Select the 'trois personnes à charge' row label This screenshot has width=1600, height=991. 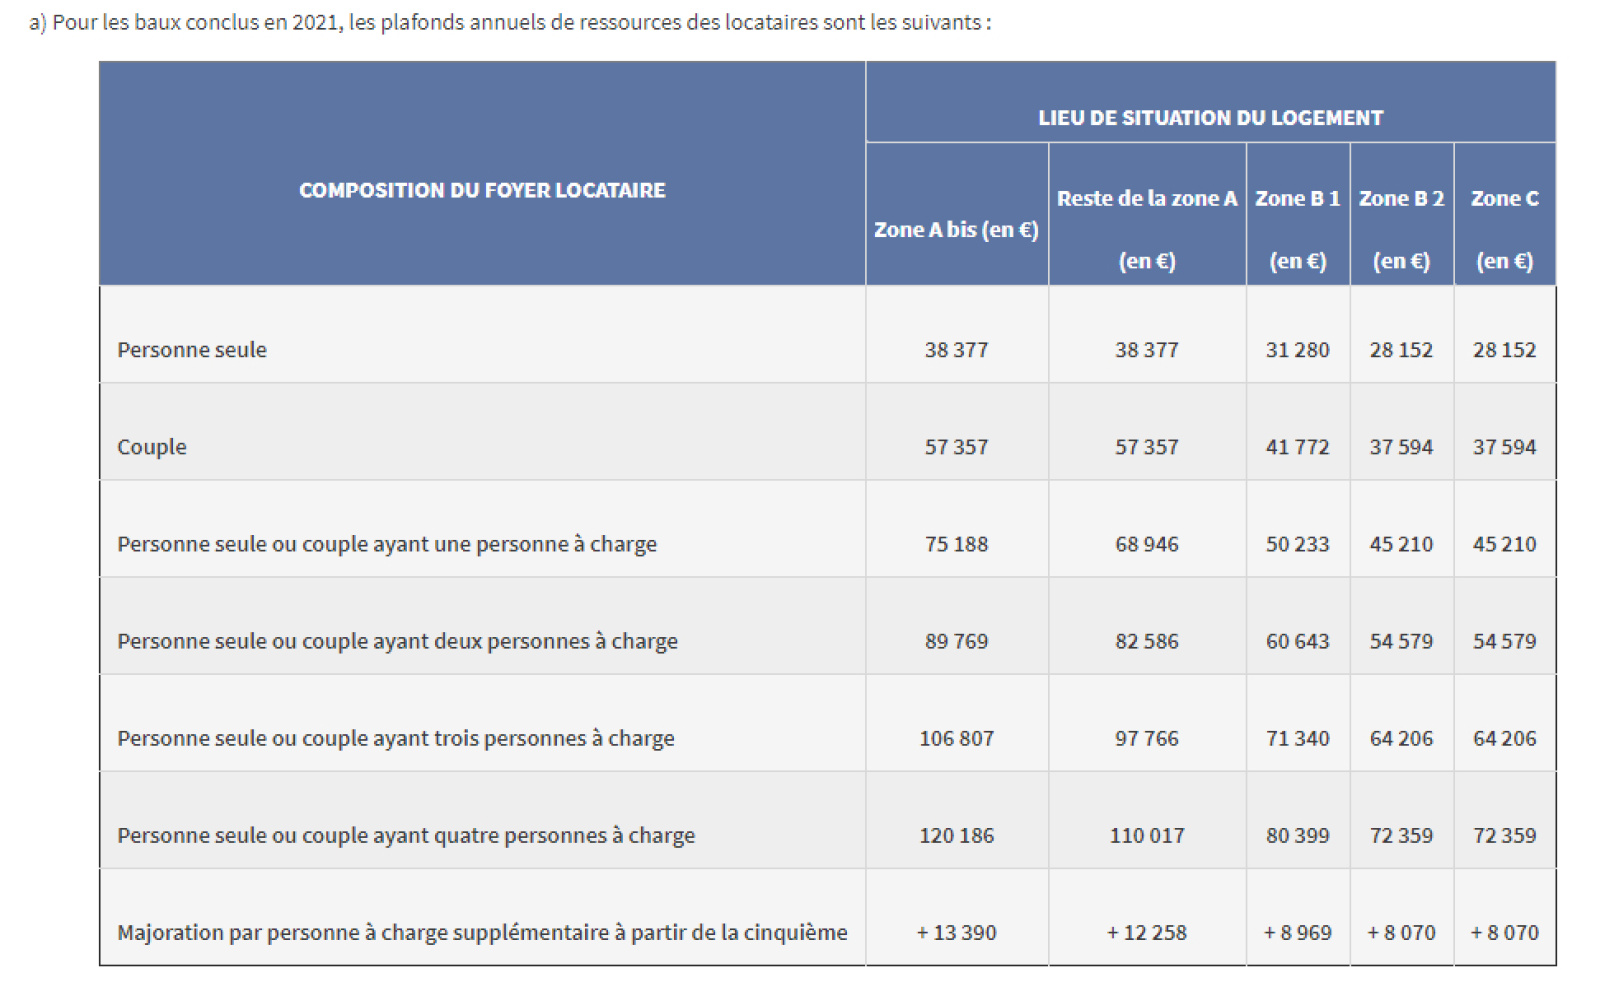[x=396, y=738]
